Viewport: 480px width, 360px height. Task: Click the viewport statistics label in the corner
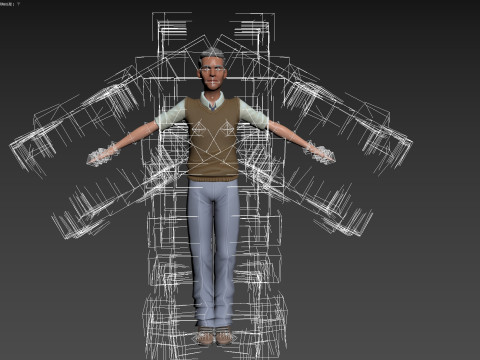10,4
